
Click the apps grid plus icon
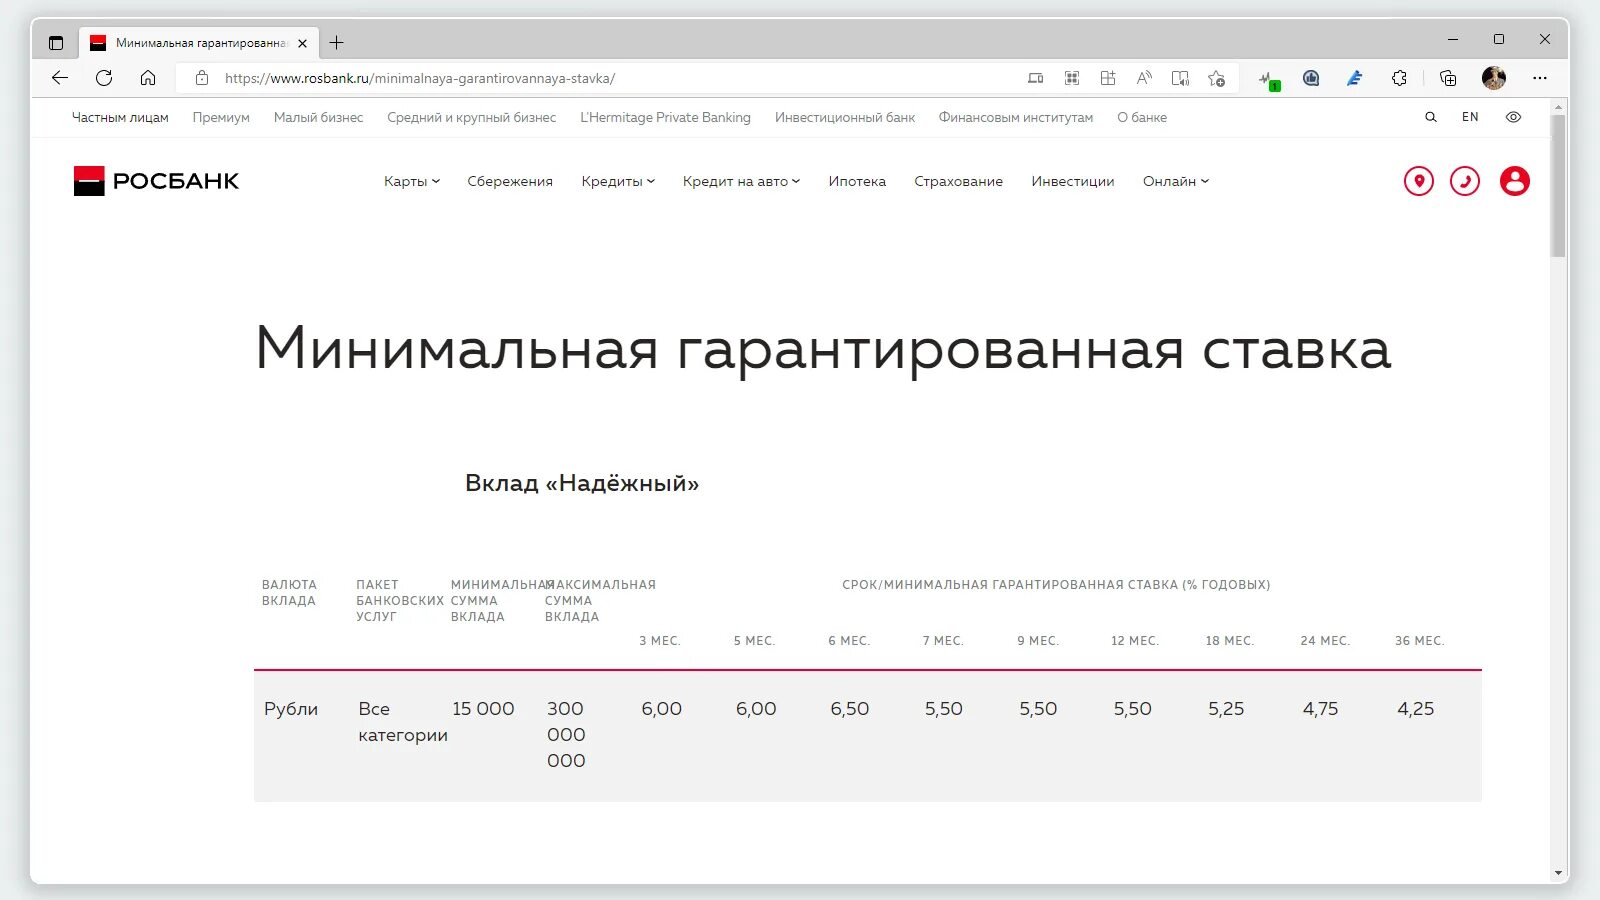[x=1108, y=78]
